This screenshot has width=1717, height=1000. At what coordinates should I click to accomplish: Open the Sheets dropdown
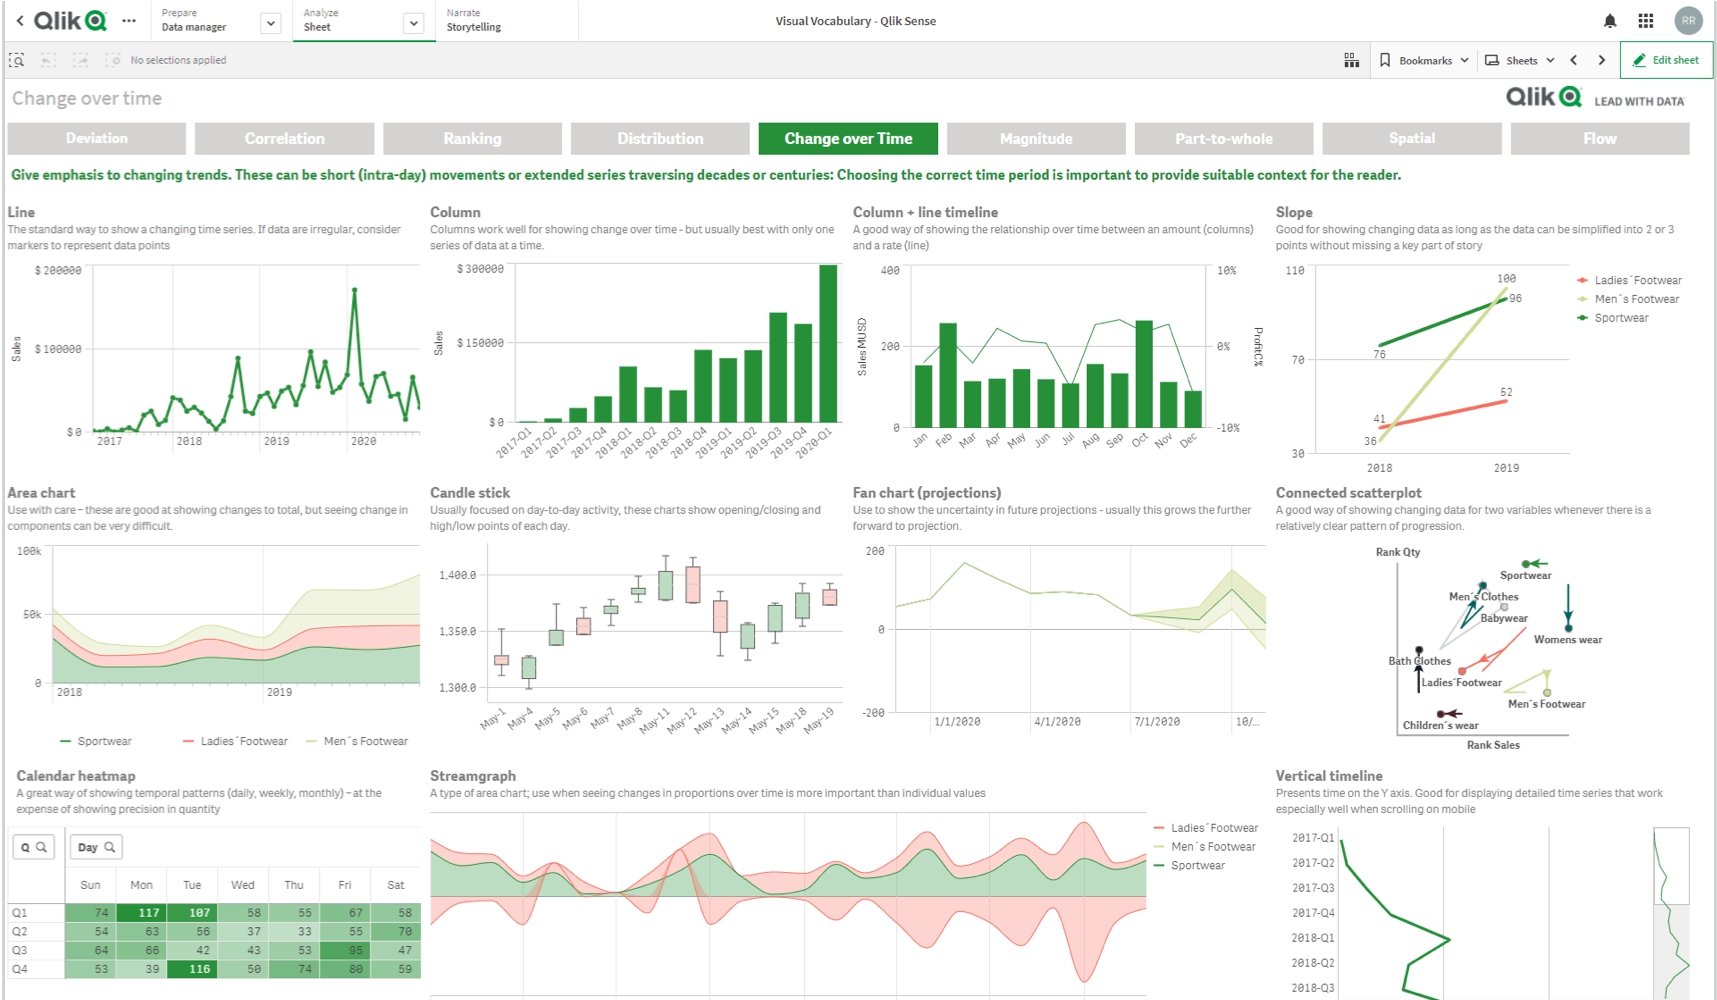click(1520, 60)
